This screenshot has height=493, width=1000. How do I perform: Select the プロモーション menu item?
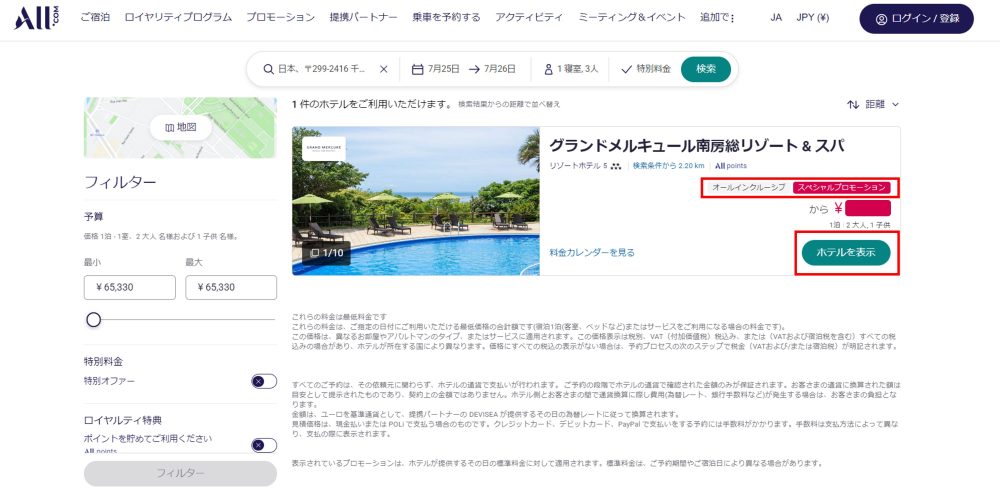[280, 18]
